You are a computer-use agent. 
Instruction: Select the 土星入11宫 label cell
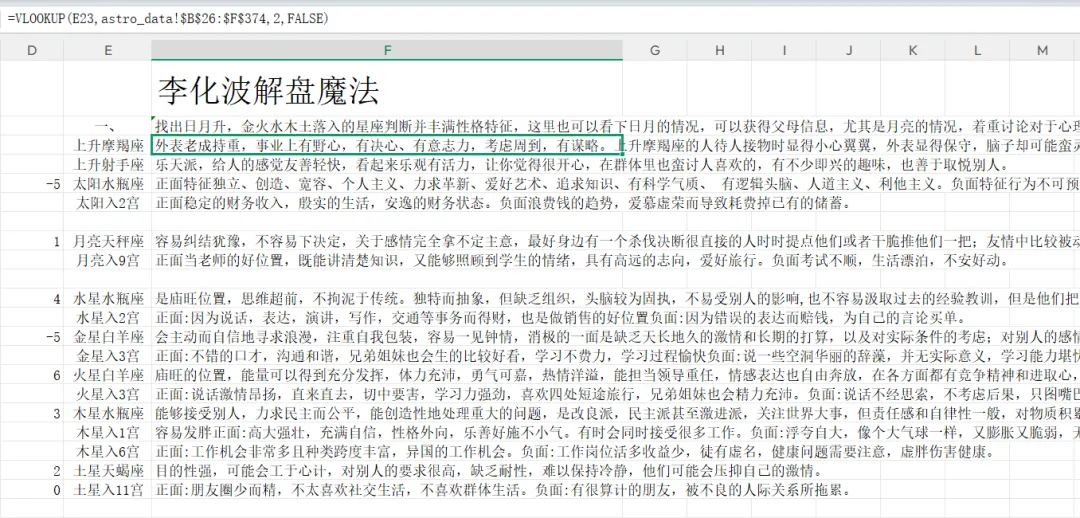(108, 490)
